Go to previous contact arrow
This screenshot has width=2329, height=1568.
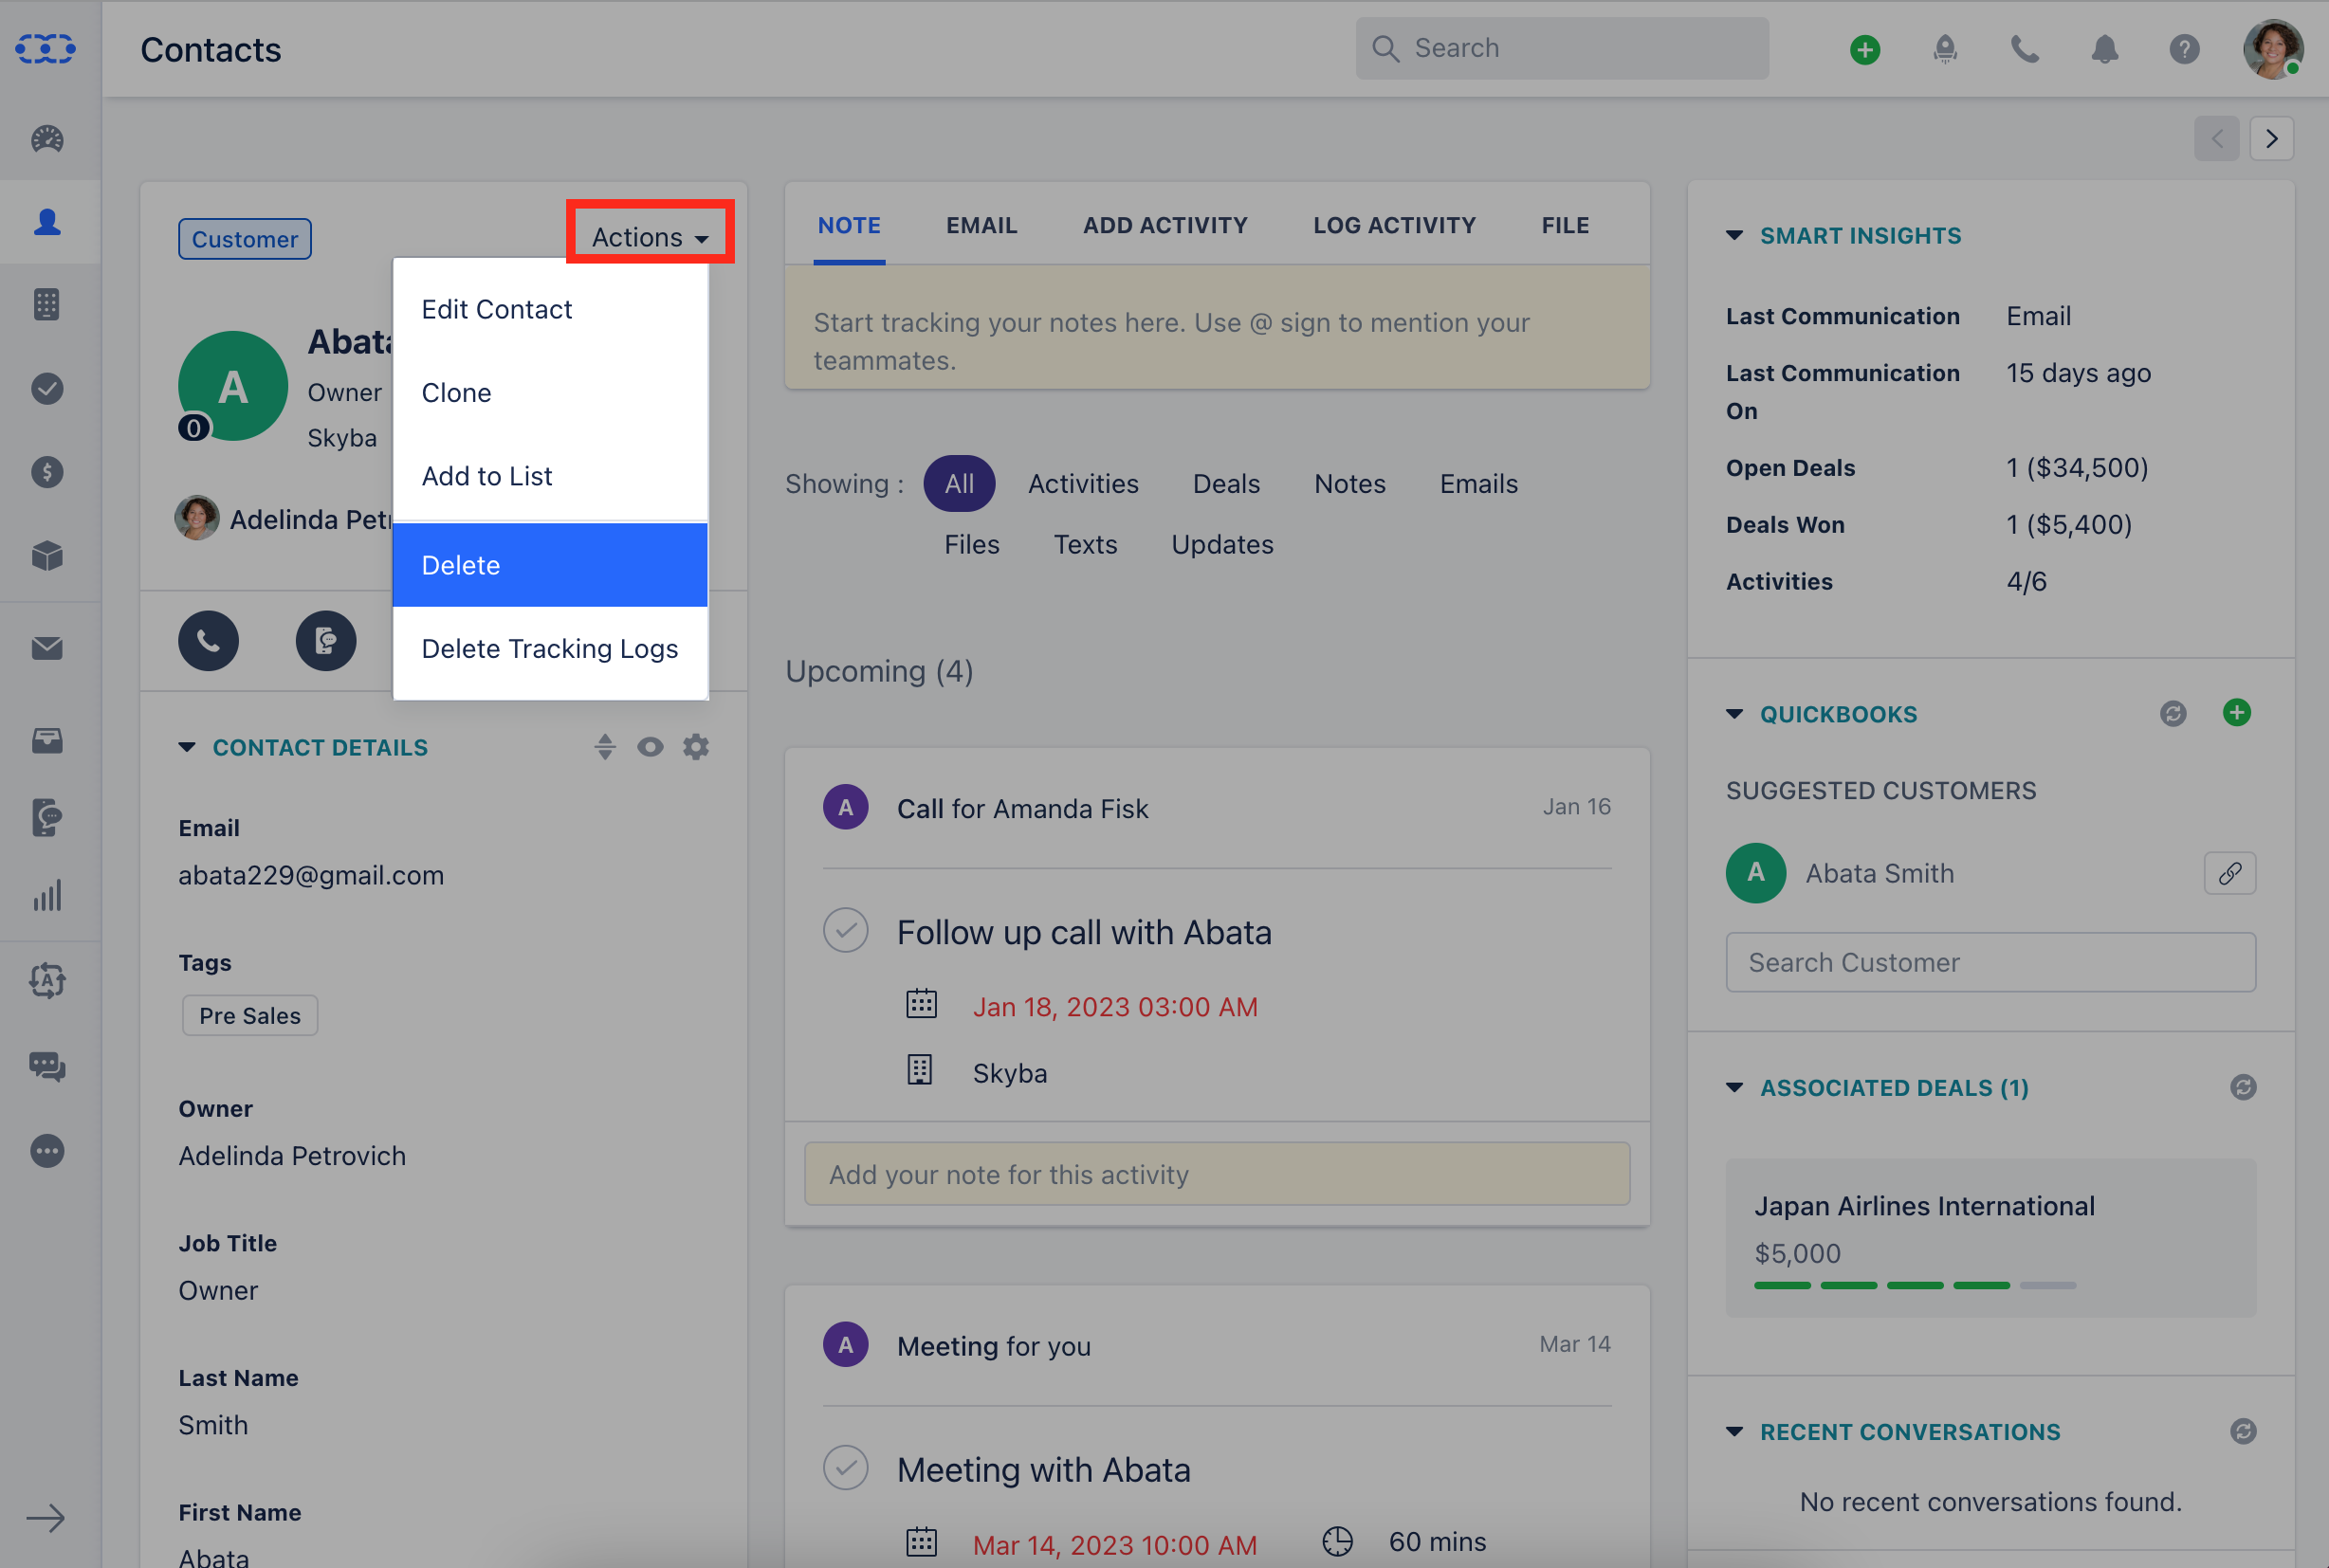tap(2216, 138)
